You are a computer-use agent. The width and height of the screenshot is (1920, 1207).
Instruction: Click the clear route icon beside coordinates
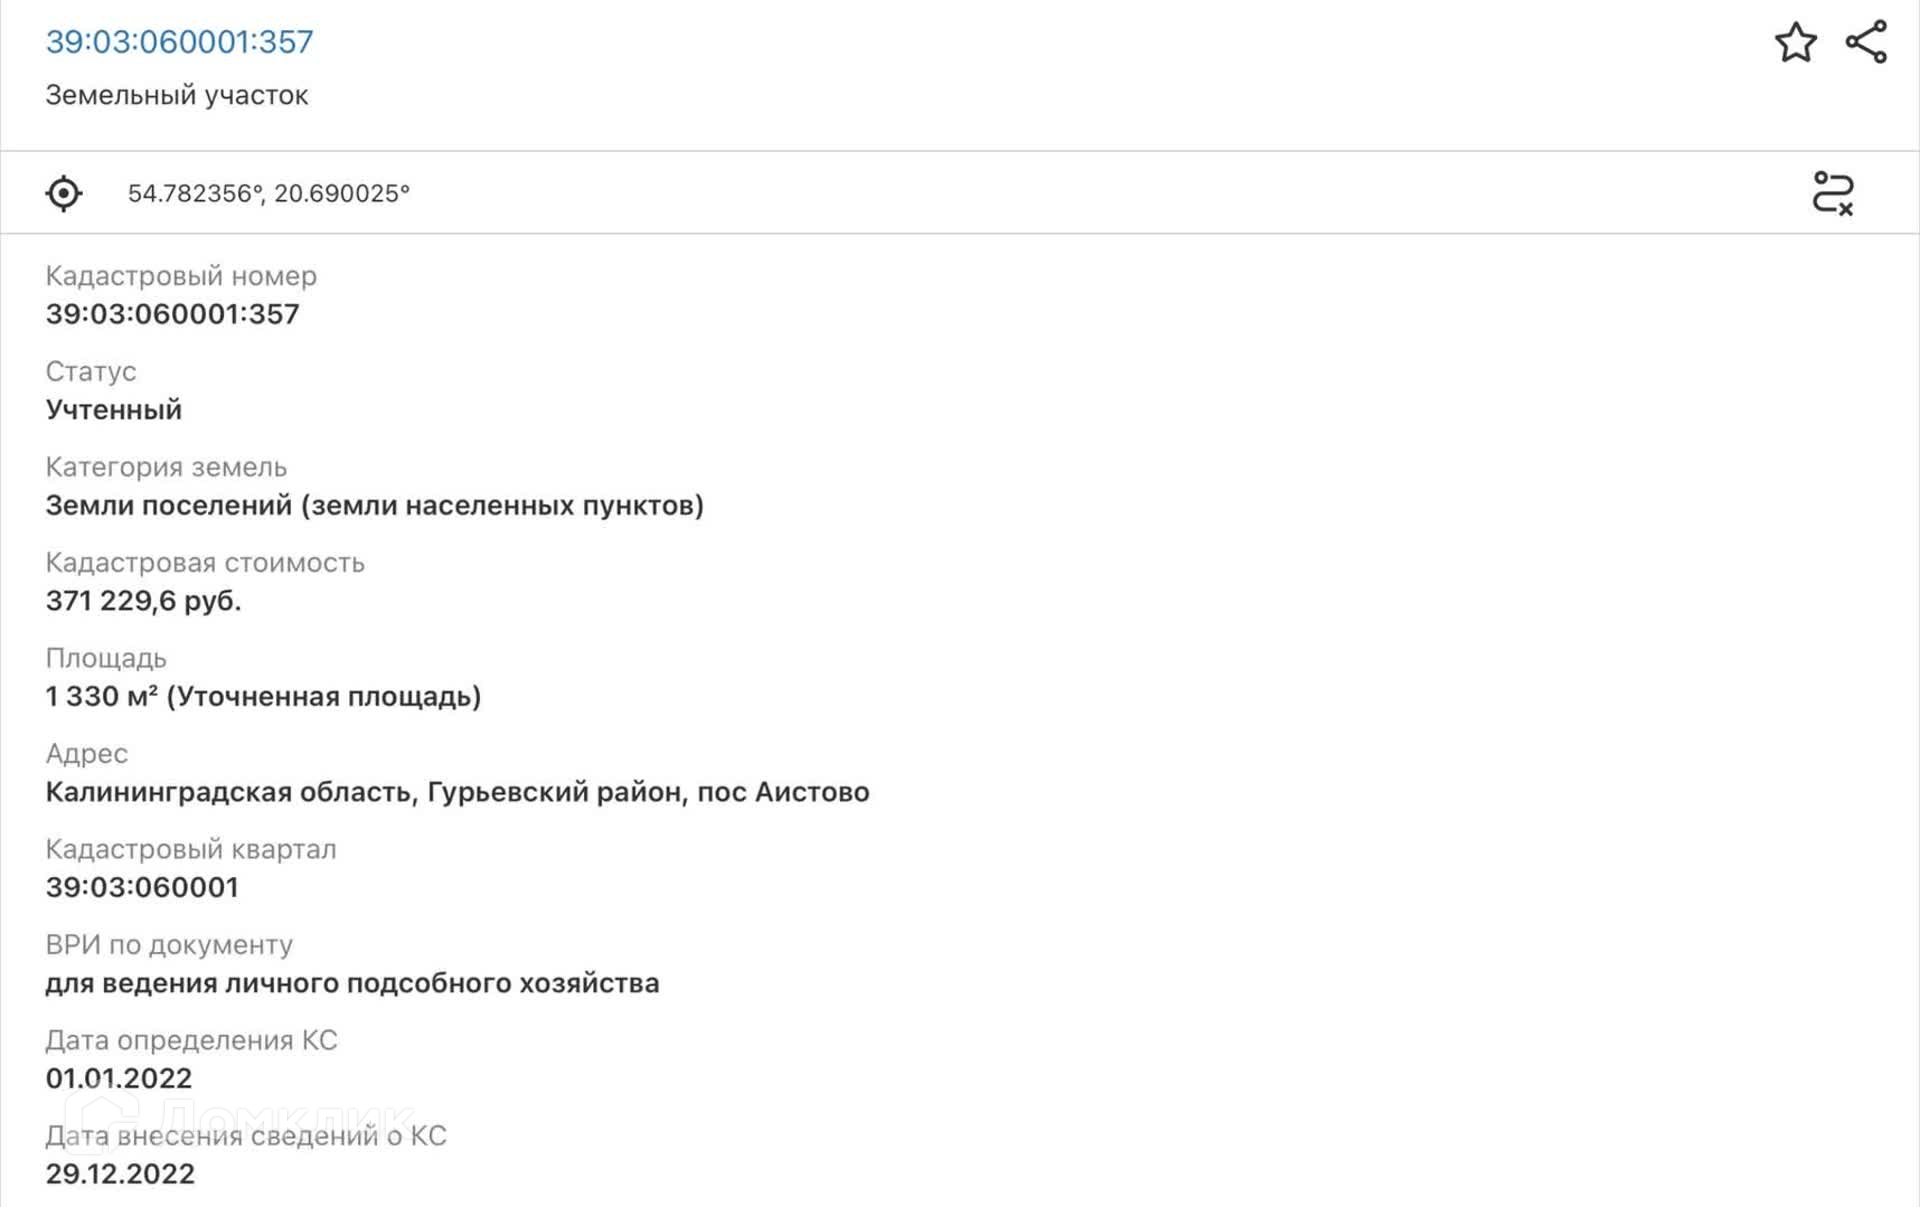(1832, 193)
